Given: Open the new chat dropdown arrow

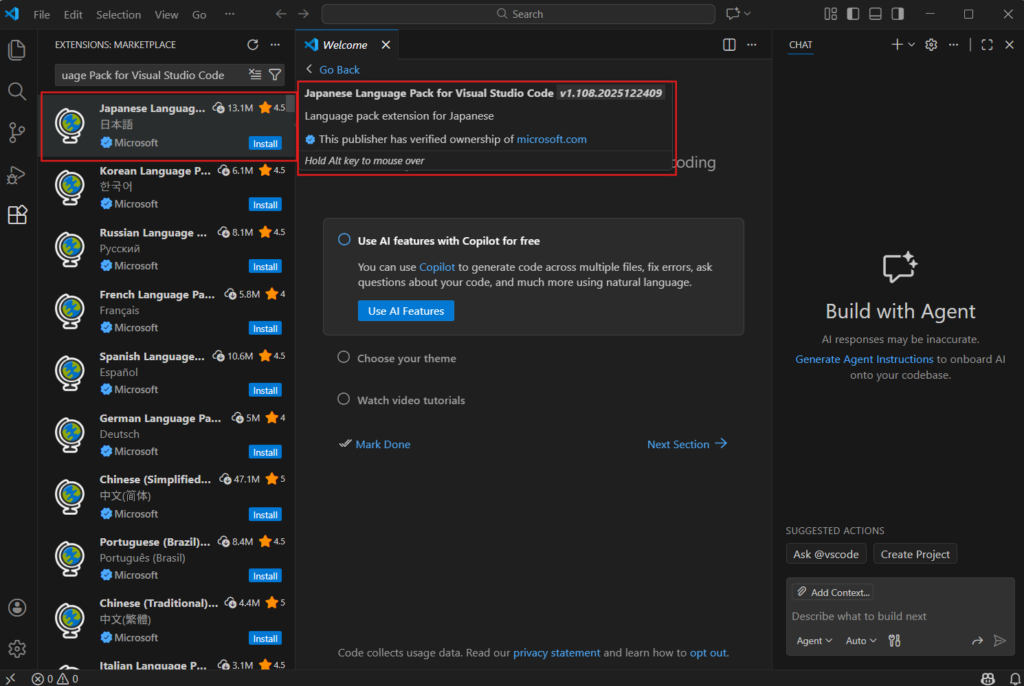Looking at the screenshot, I should click(911, 45).
